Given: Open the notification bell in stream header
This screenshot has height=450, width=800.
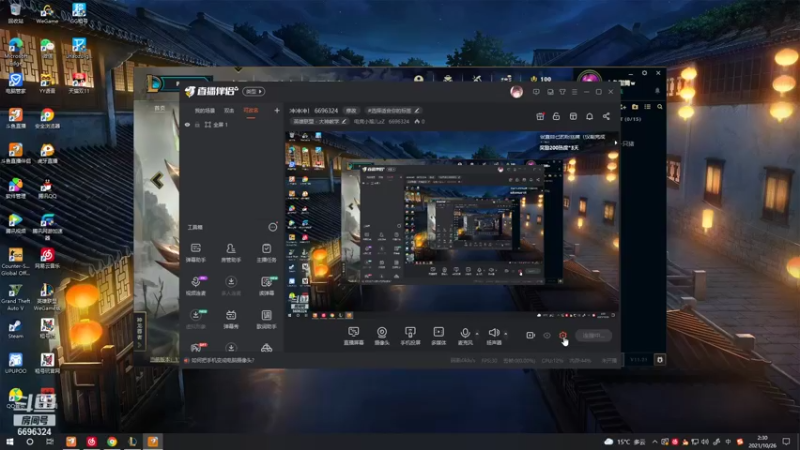Looking at the screenshot, I should [589, 116].
